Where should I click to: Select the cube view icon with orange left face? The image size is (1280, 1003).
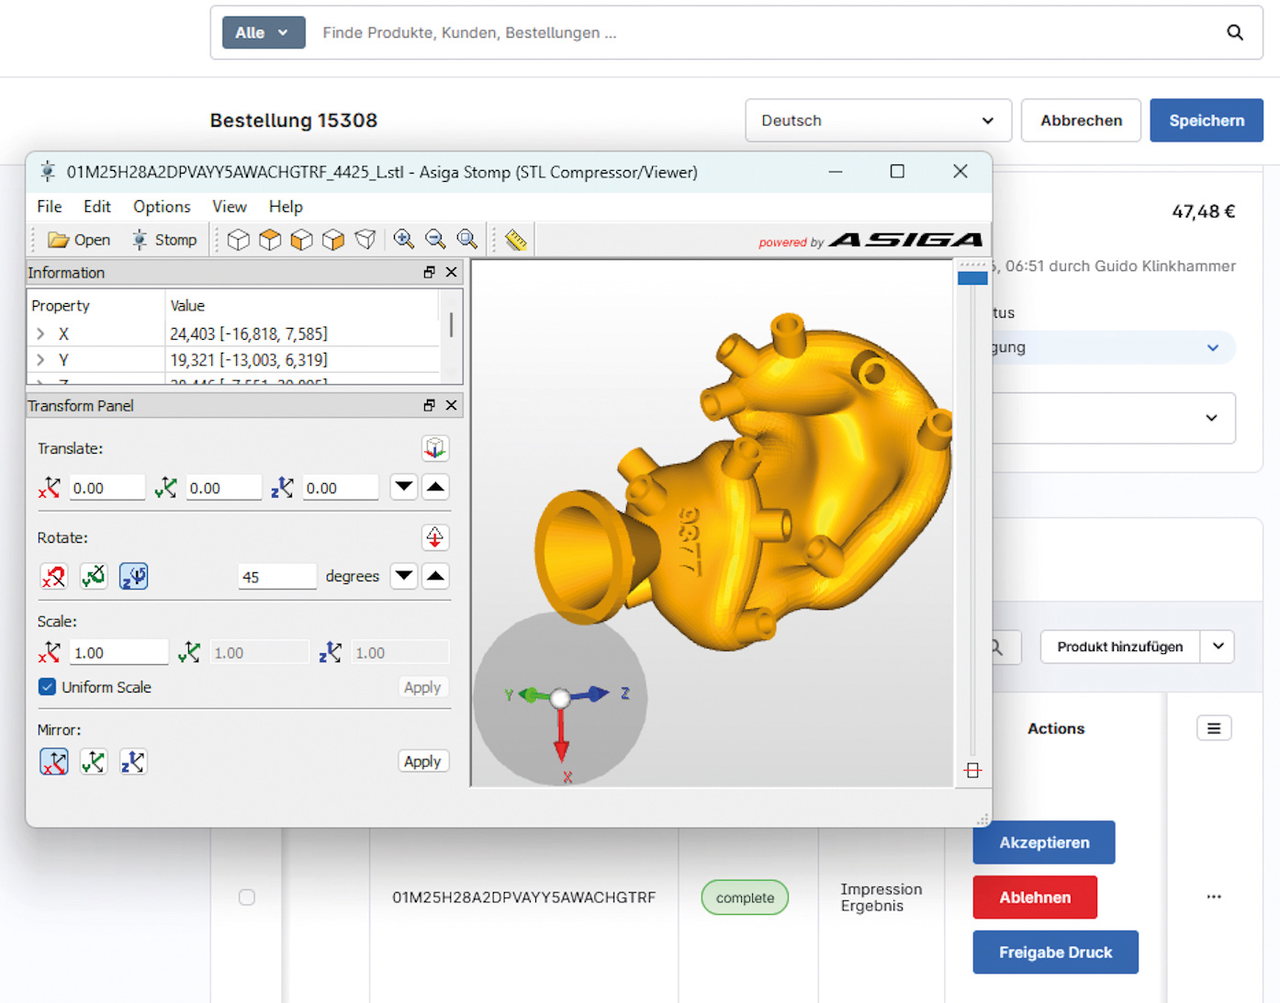(301, 240)
